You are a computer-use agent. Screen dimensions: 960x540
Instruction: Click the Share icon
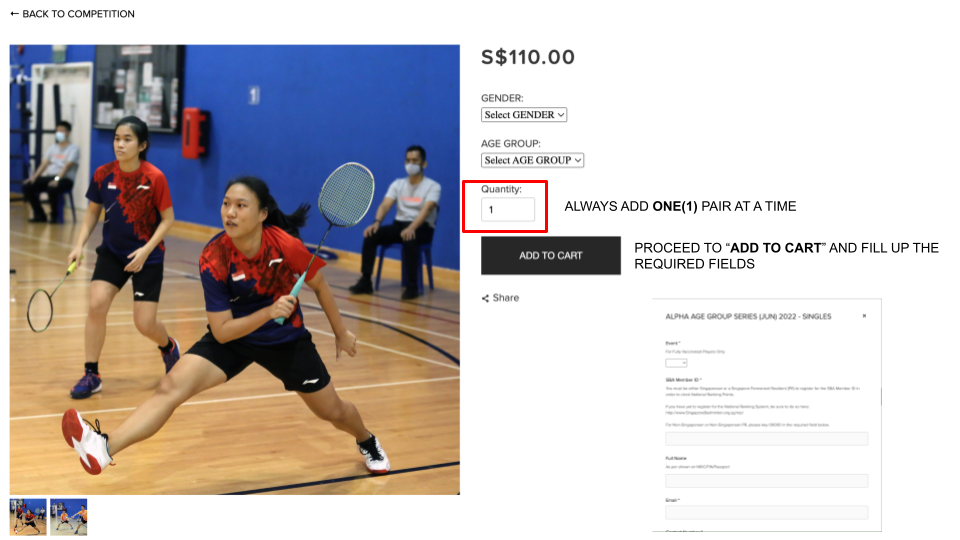click(x=485, y=298)
